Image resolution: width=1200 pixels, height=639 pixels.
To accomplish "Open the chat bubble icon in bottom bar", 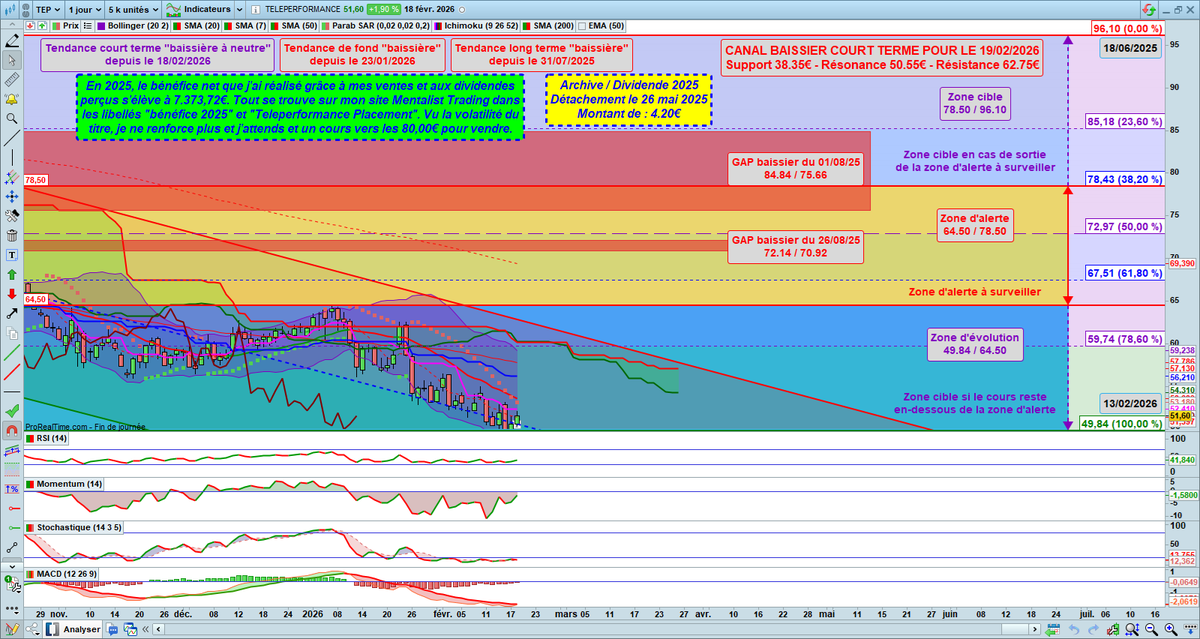I will tap(112, 629).
